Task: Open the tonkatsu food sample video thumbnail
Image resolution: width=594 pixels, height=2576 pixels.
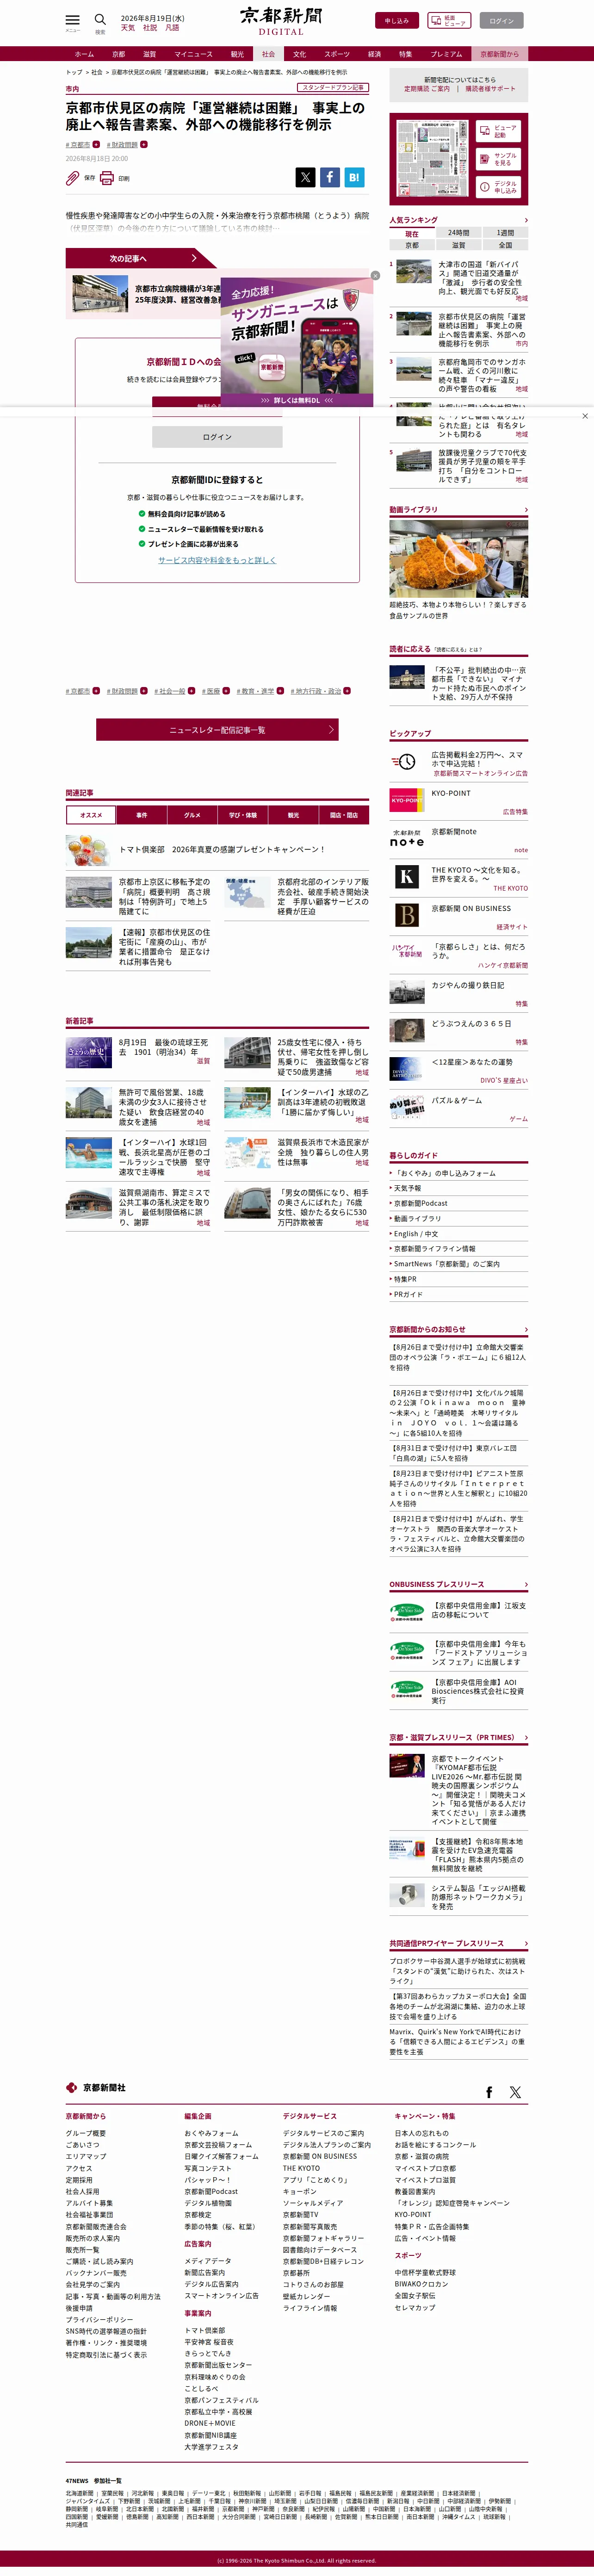Action: (x=458, y=558)
